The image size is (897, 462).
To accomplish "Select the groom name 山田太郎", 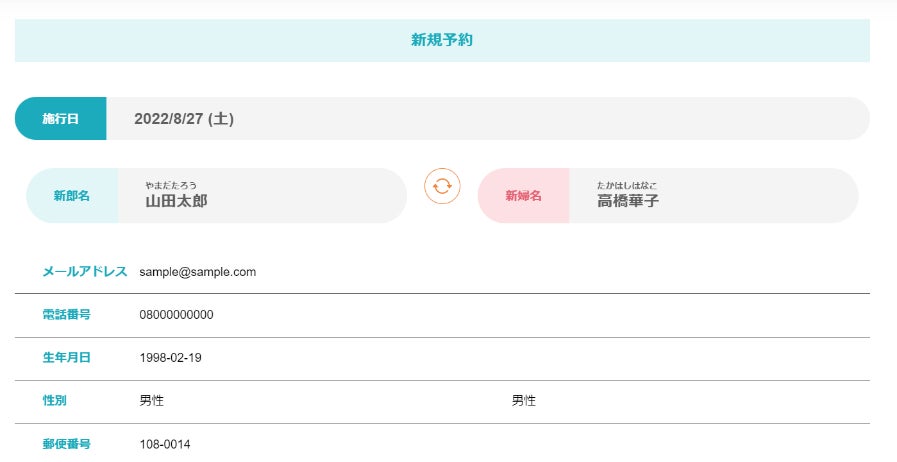I will [x=176, y=202].
